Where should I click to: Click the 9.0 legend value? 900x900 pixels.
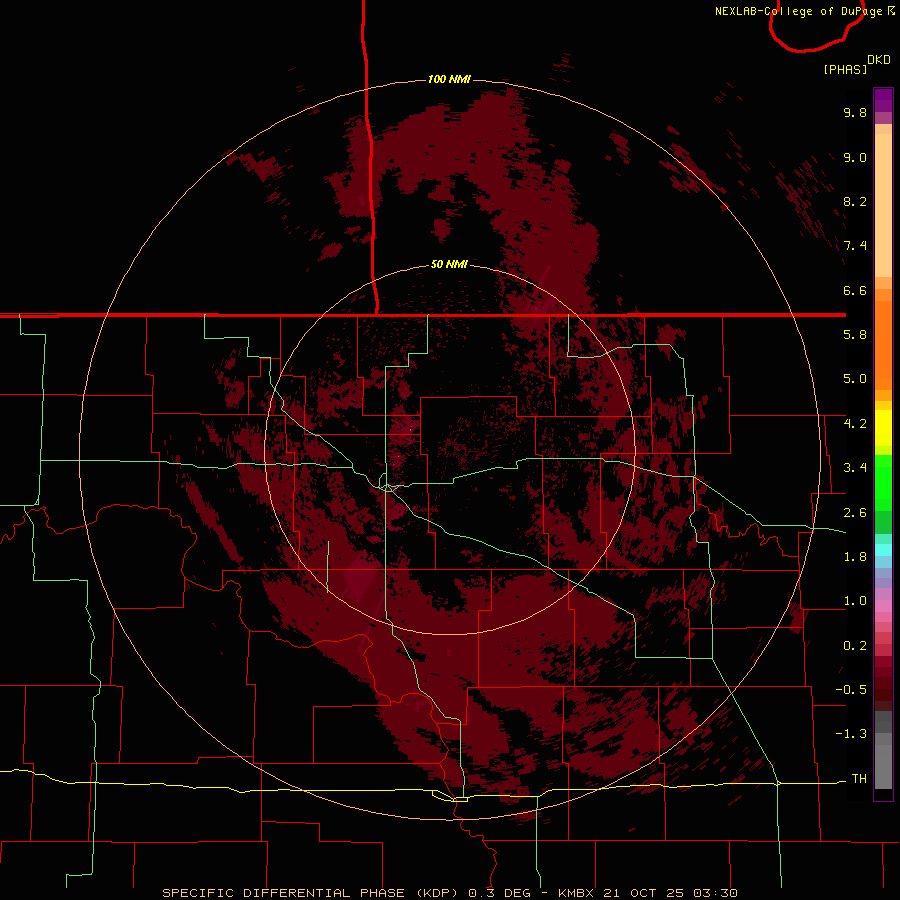[x=855, y=157]
